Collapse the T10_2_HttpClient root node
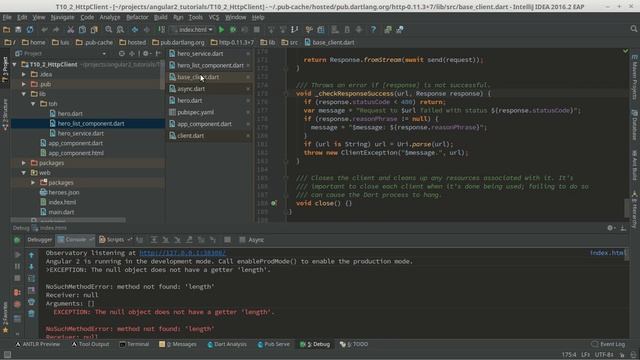This screenshot has height=360, width=640. 15,64
